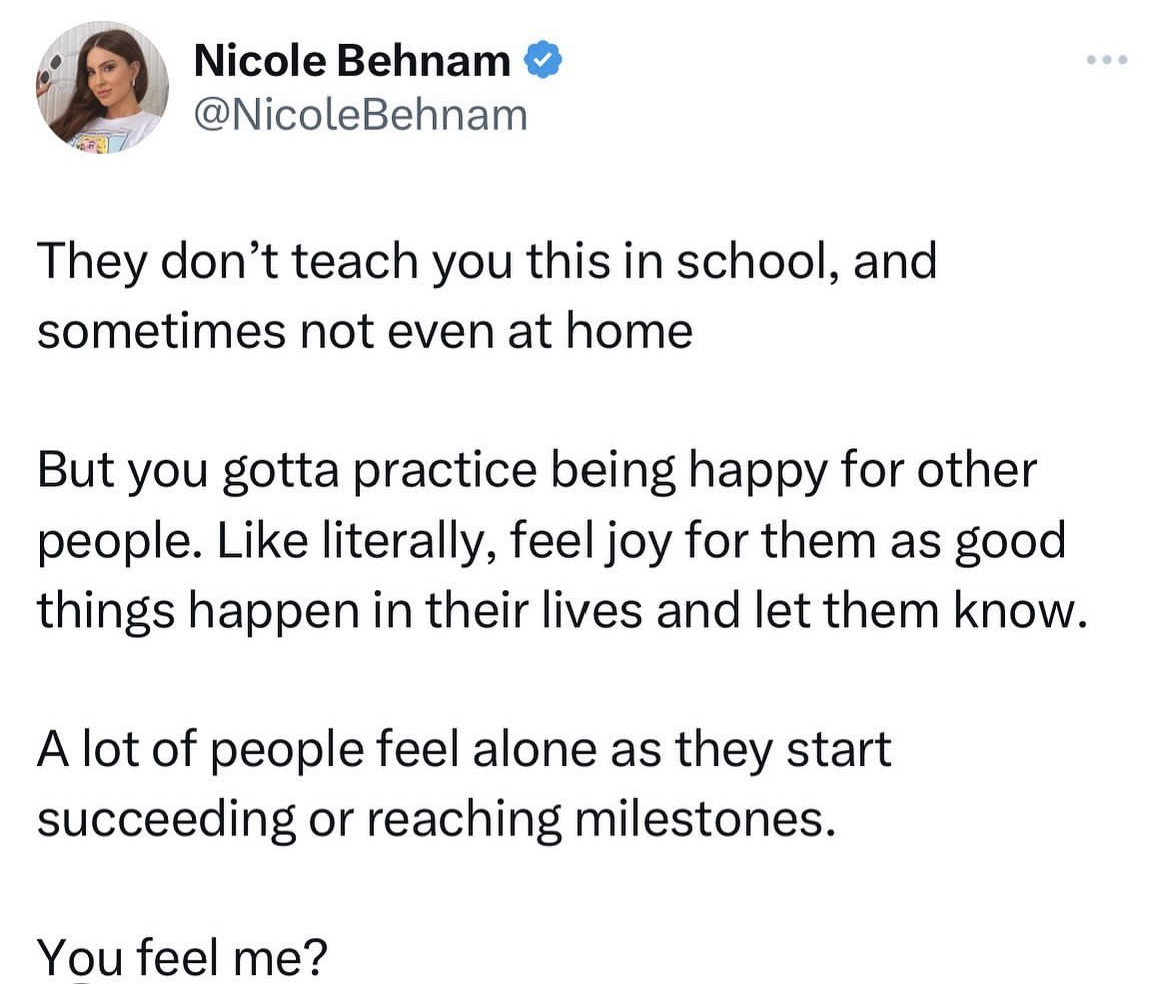Open the three-dot more options menu
This screenshot has height=984, width=1170.
pos(1107,61)
